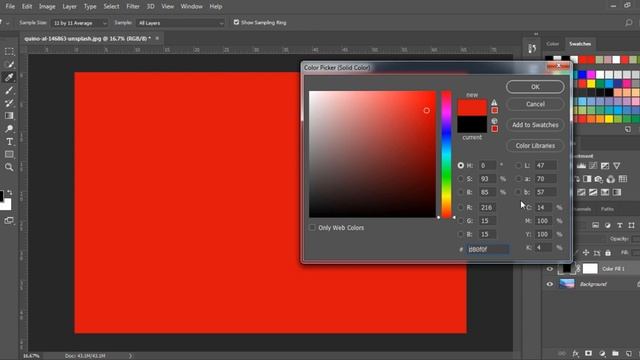
Task: Click the new red color preview
Action: pos(472,108)
